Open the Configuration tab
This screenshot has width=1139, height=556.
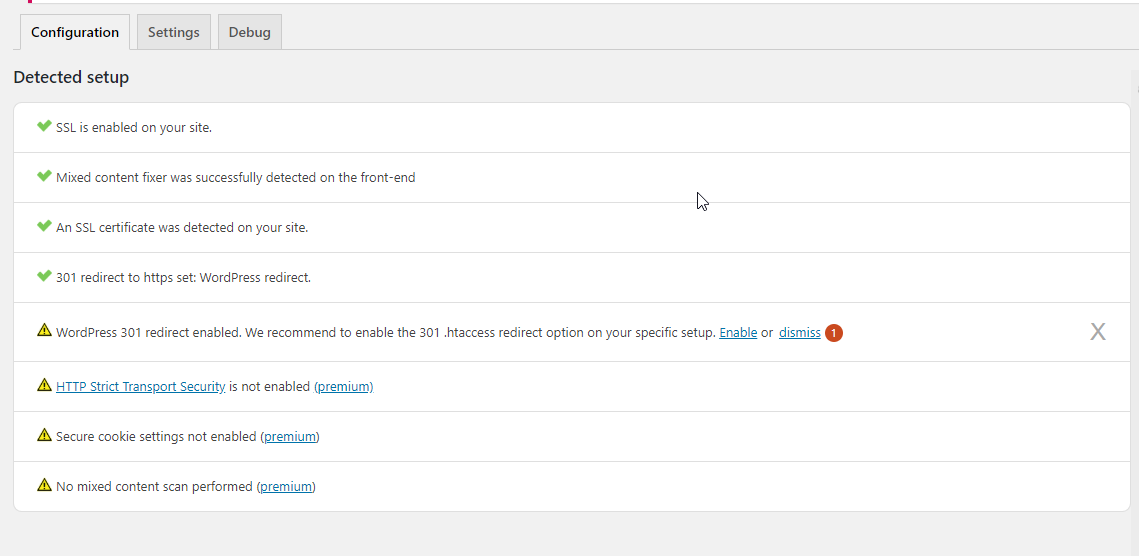click(75, 32)
